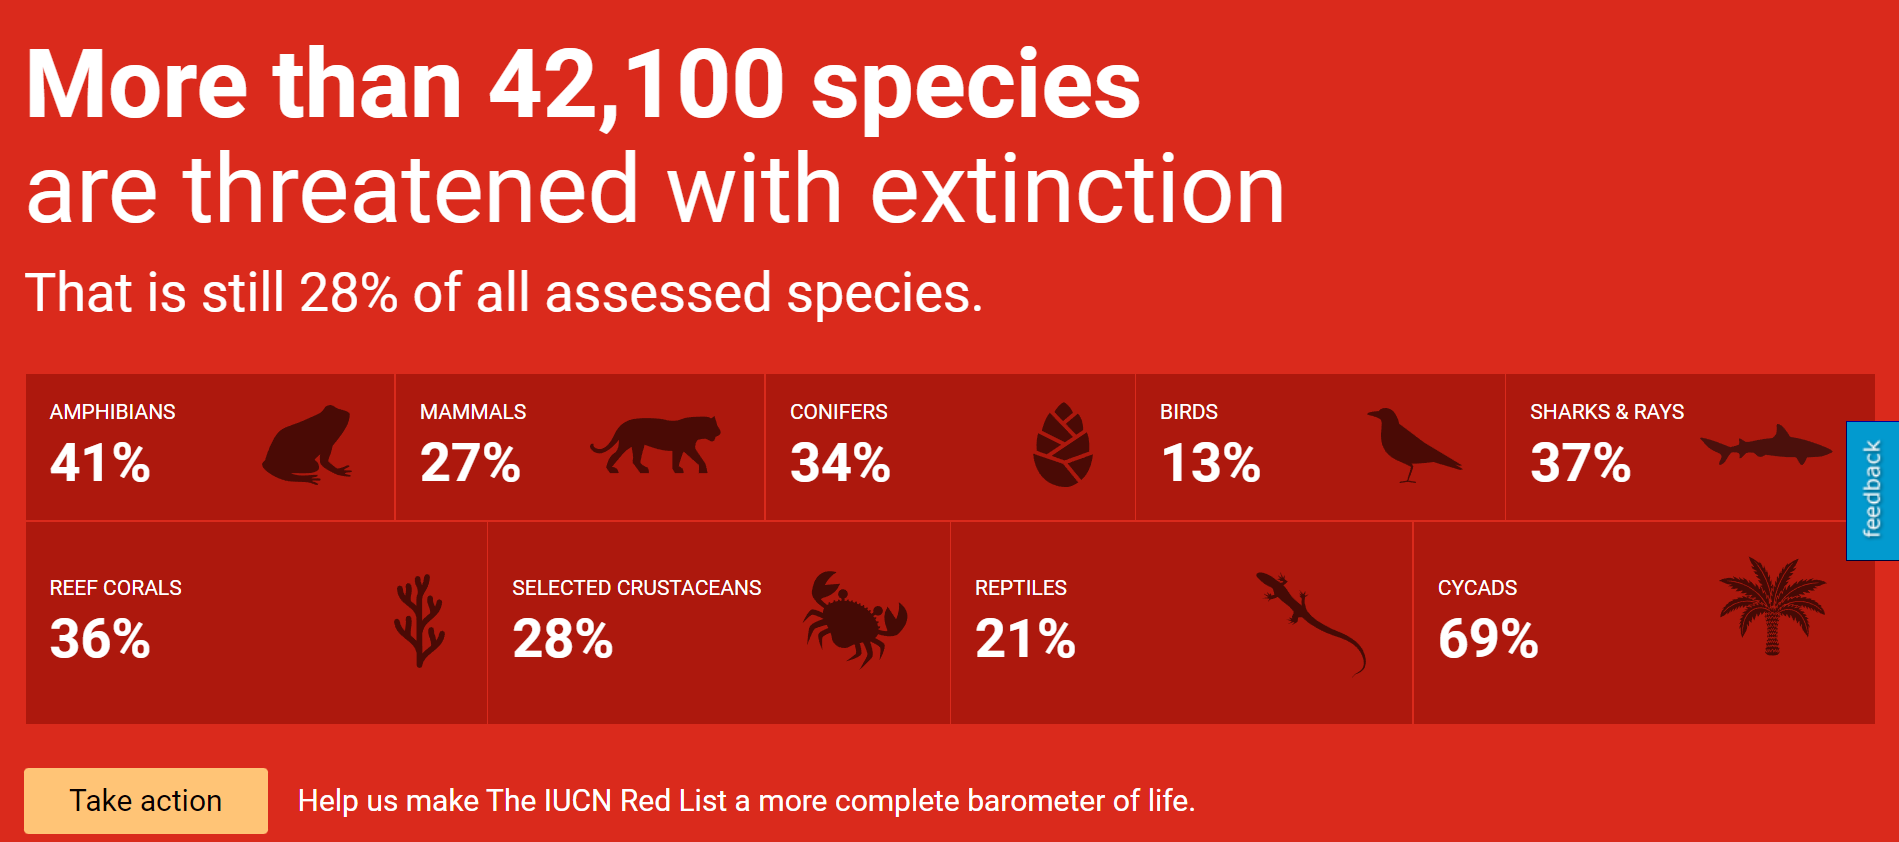The width and height of the screenshot is (1899, 842).
Task: Open the Sharks & Rays 37% statistic
Action: click(1581, 462)
